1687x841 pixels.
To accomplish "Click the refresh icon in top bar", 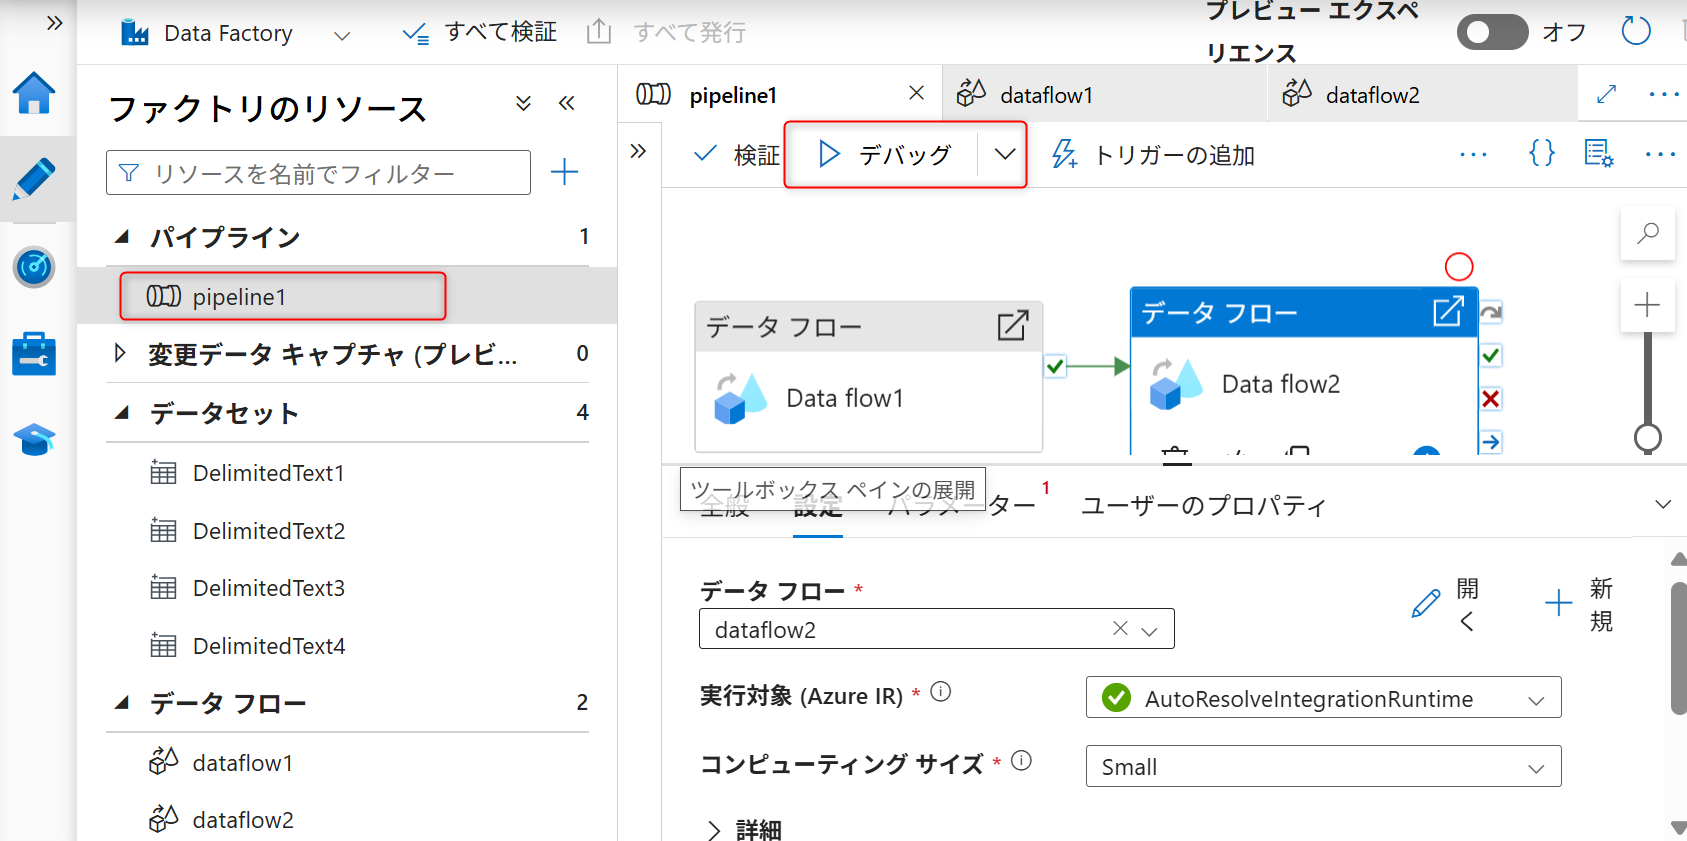I will [1636, 31].
